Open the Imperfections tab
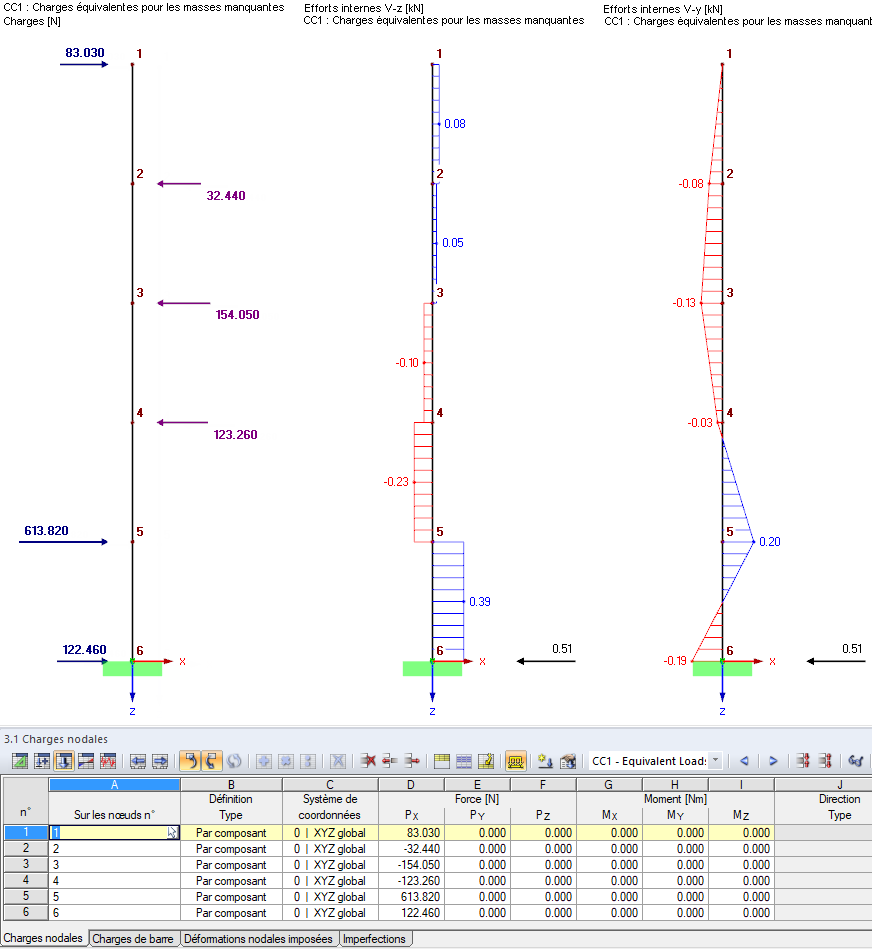Screen dimensions: 872x949 pyautogui.click(x=375, y=939)
